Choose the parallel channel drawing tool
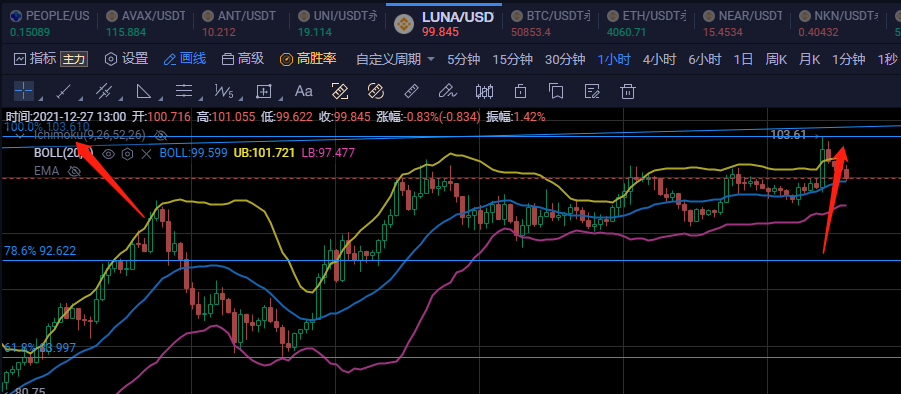 (103, 91)
